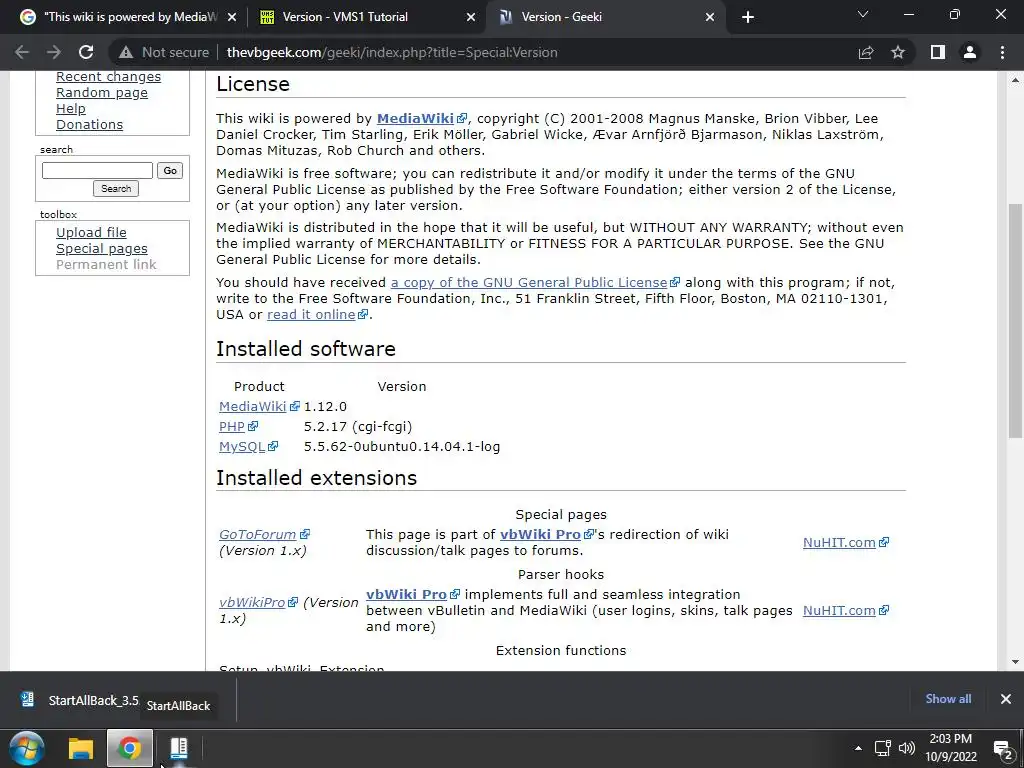Reload the current page

click(x=86, y=52)
